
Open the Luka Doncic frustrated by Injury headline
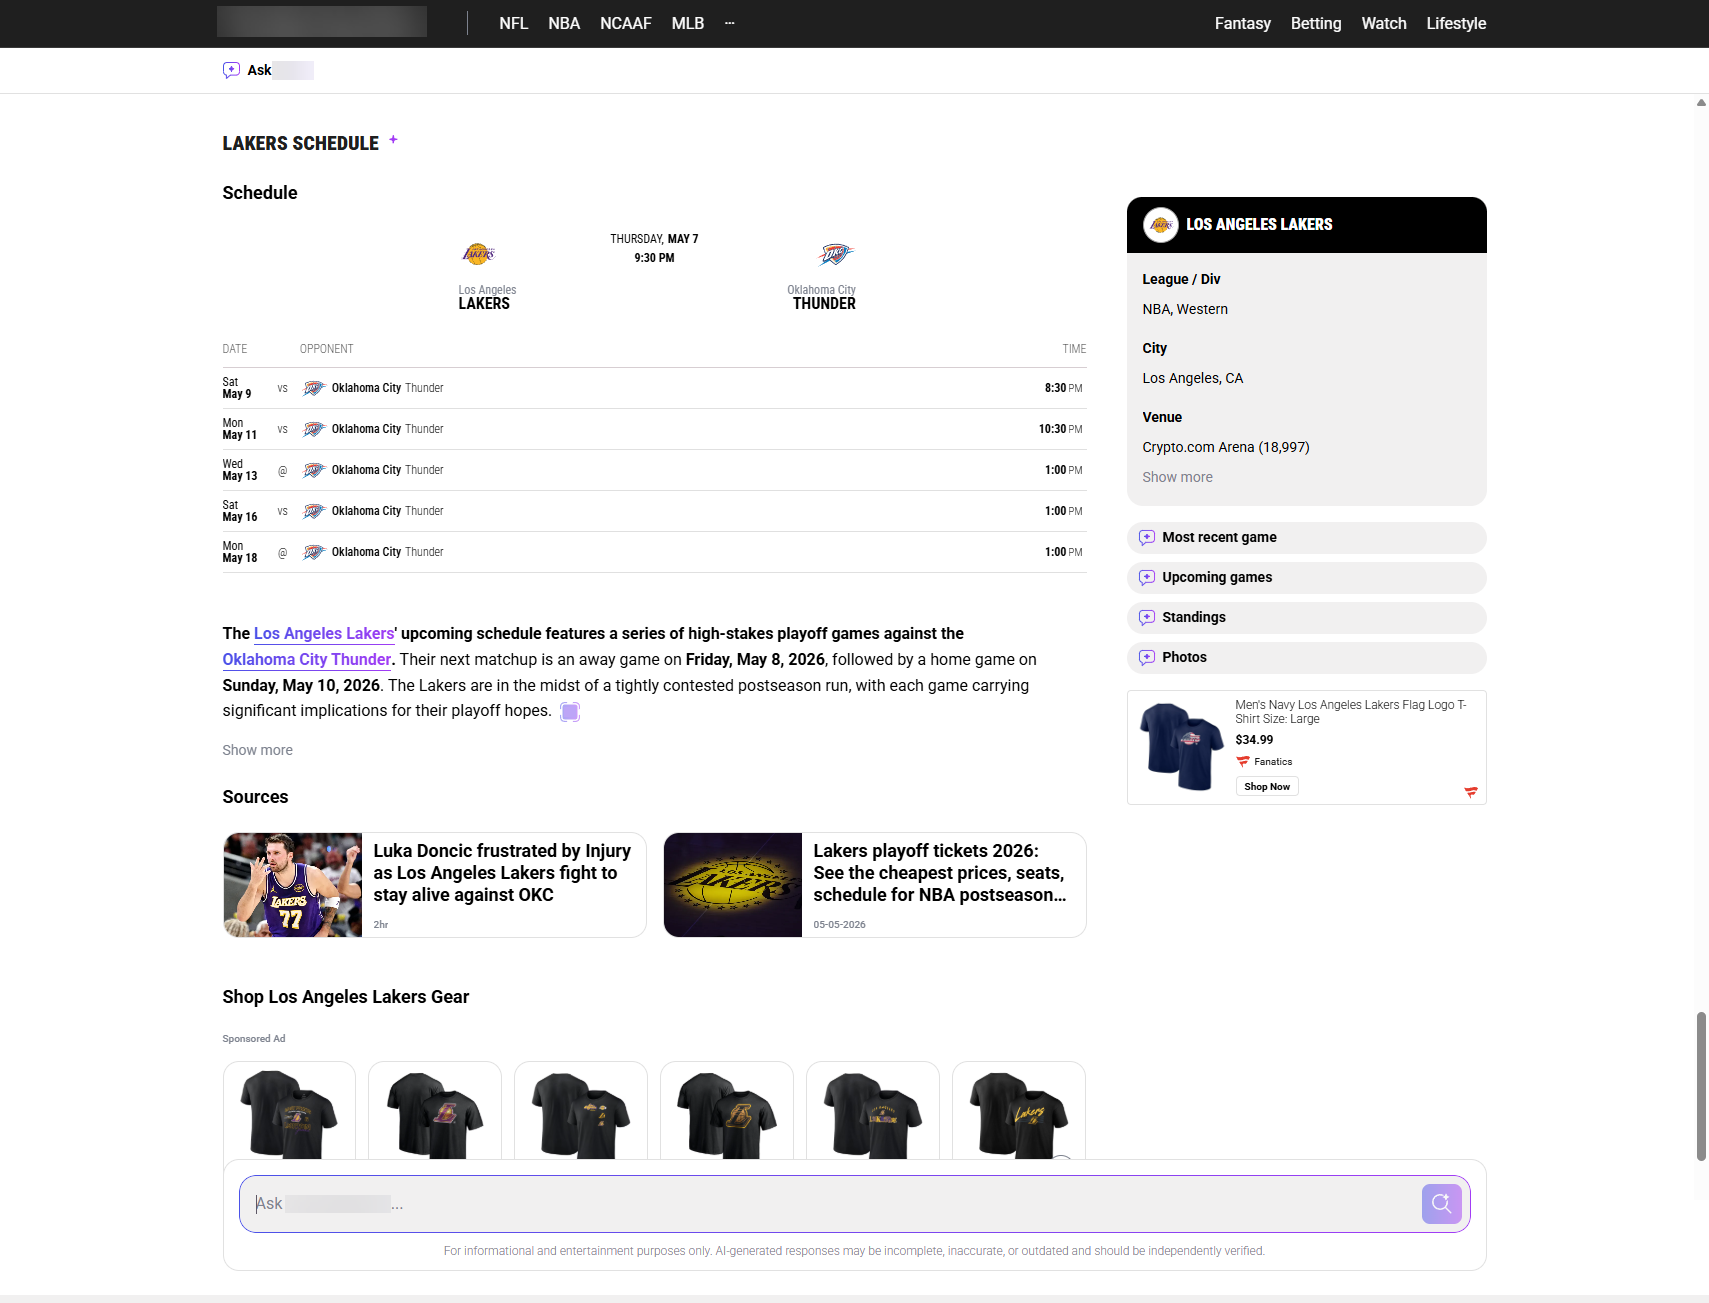(502, 872)
